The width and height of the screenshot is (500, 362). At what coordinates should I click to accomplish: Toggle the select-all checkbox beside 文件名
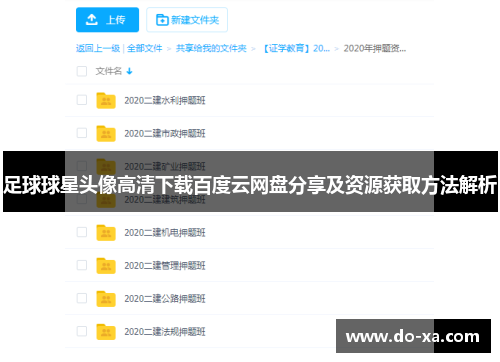point(82,71)
